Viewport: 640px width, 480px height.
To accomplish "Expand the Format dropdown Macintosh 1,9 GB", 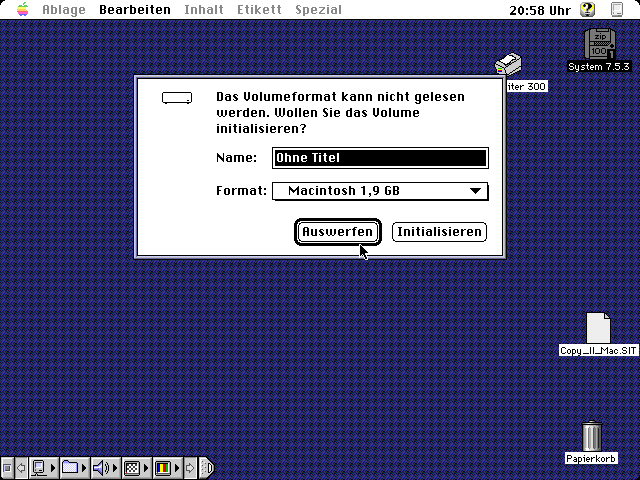I will point(380,191).
